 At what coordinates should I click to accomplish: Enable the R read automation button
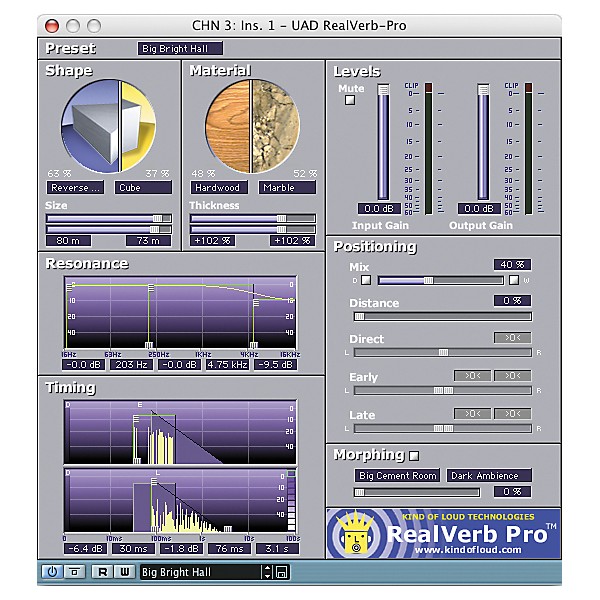tap(103, 572)
